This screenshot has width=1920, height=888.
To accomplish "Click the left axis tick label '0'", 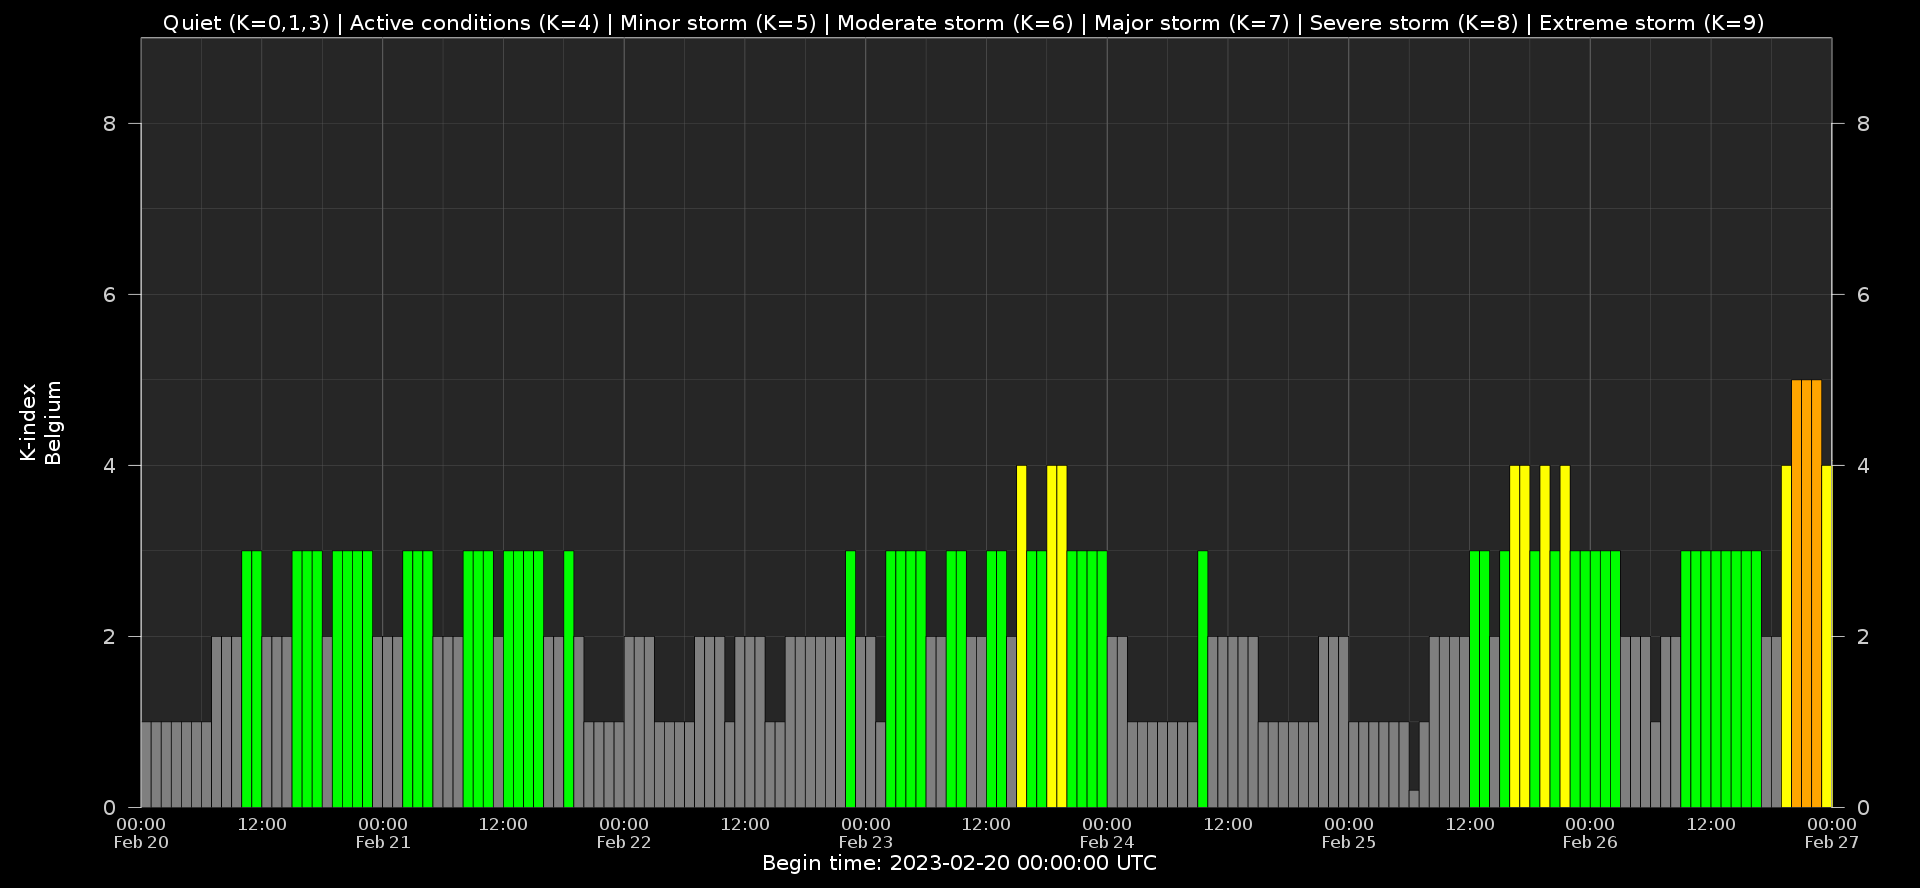I will (x=110, y=808).
